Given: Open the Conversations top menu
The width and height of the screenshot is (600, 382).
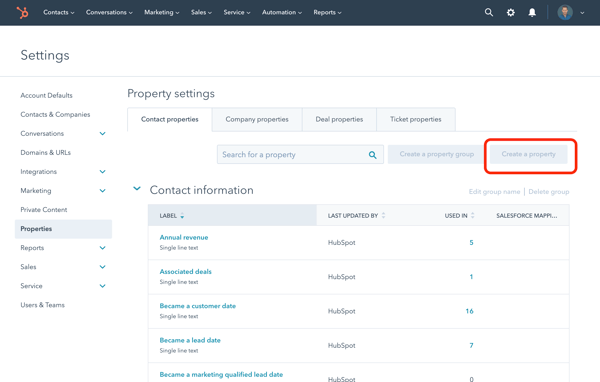Looking at the screenshot, I should click(109, 12).
